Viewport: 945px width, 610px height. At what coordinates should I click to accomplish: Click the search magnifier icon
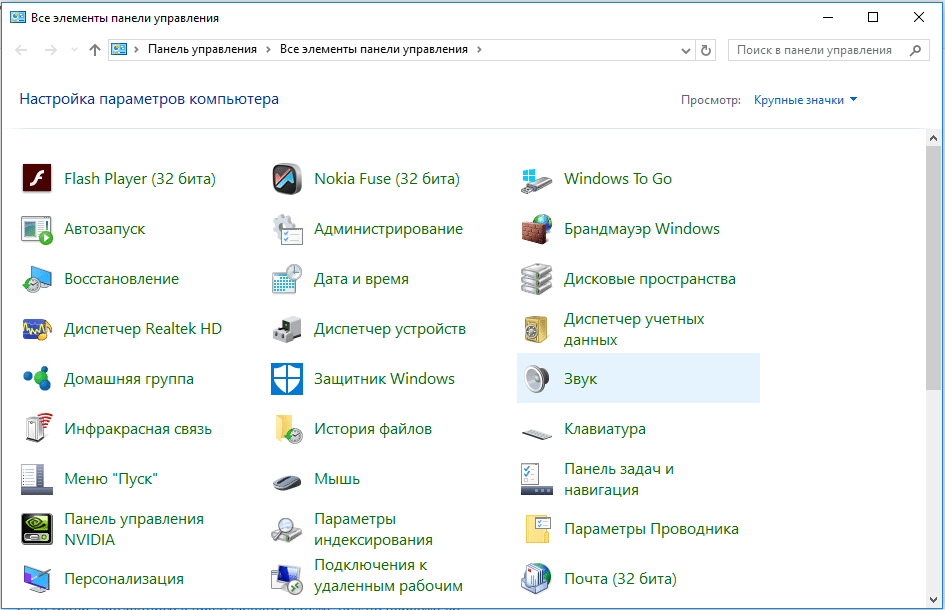915,51
